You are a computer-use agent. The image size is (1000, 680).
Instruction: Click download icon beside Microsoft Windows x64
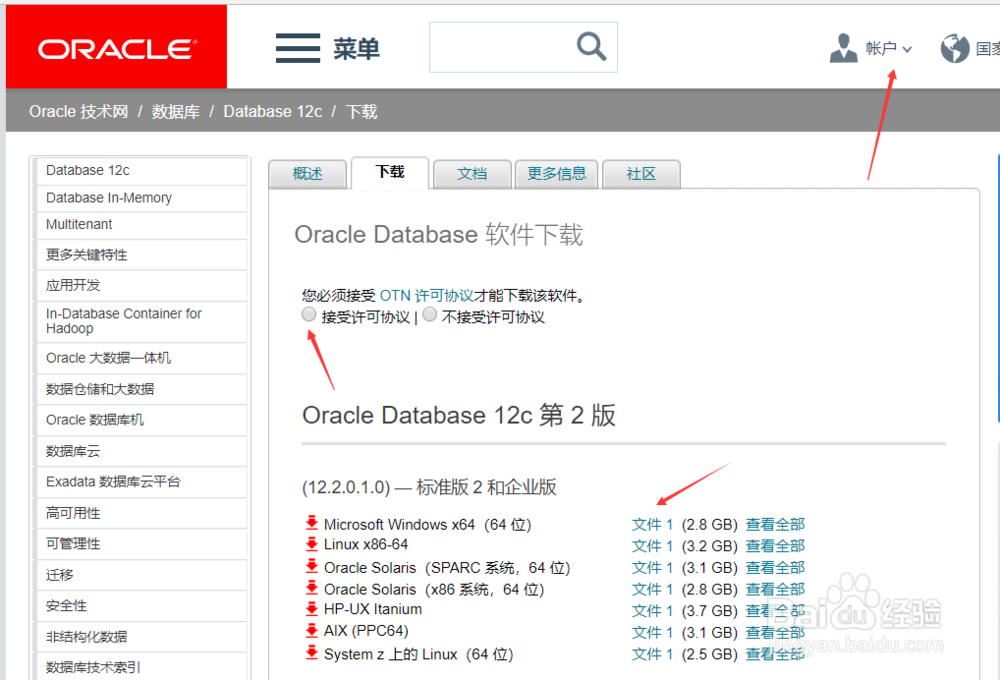click(311, 523)
